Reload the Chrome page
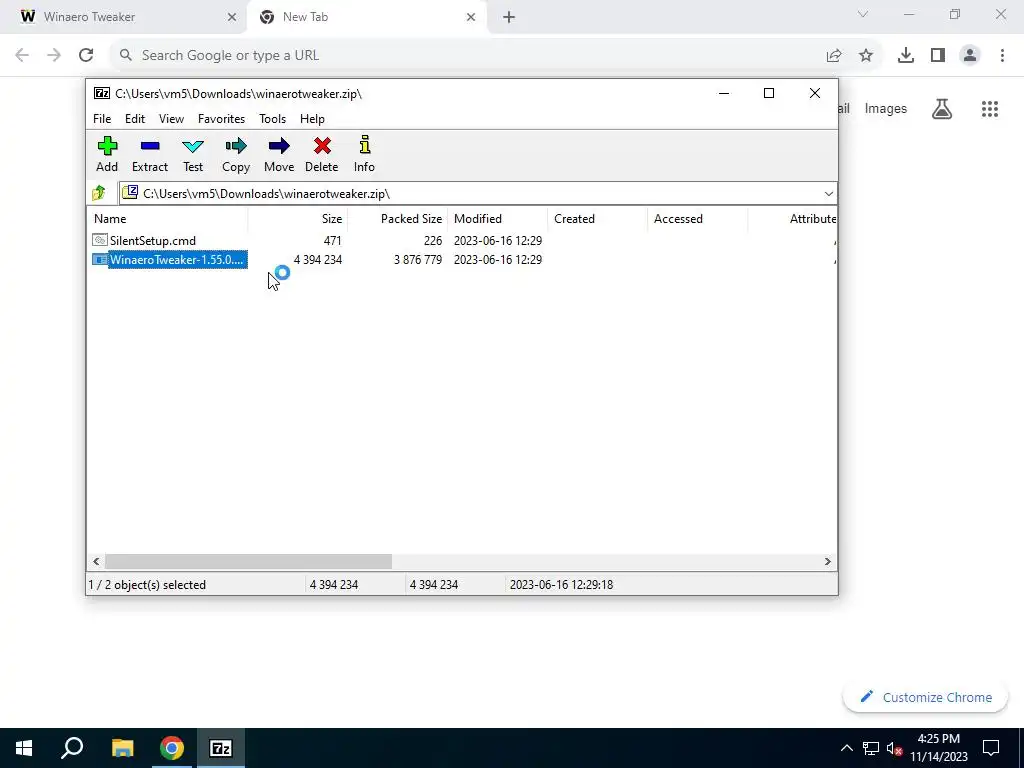The image size is (1024, 768). point(86,55)
